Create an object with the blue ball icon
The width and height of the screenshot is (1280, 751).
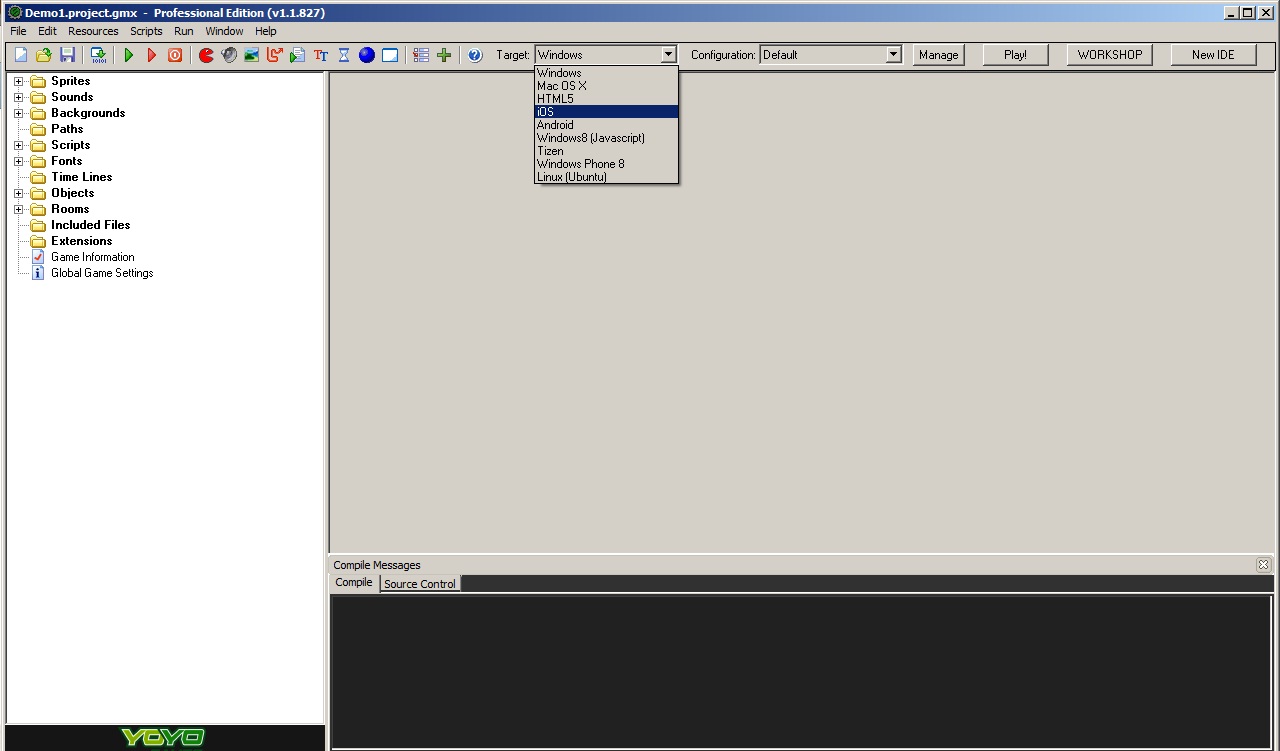[367, 55]
